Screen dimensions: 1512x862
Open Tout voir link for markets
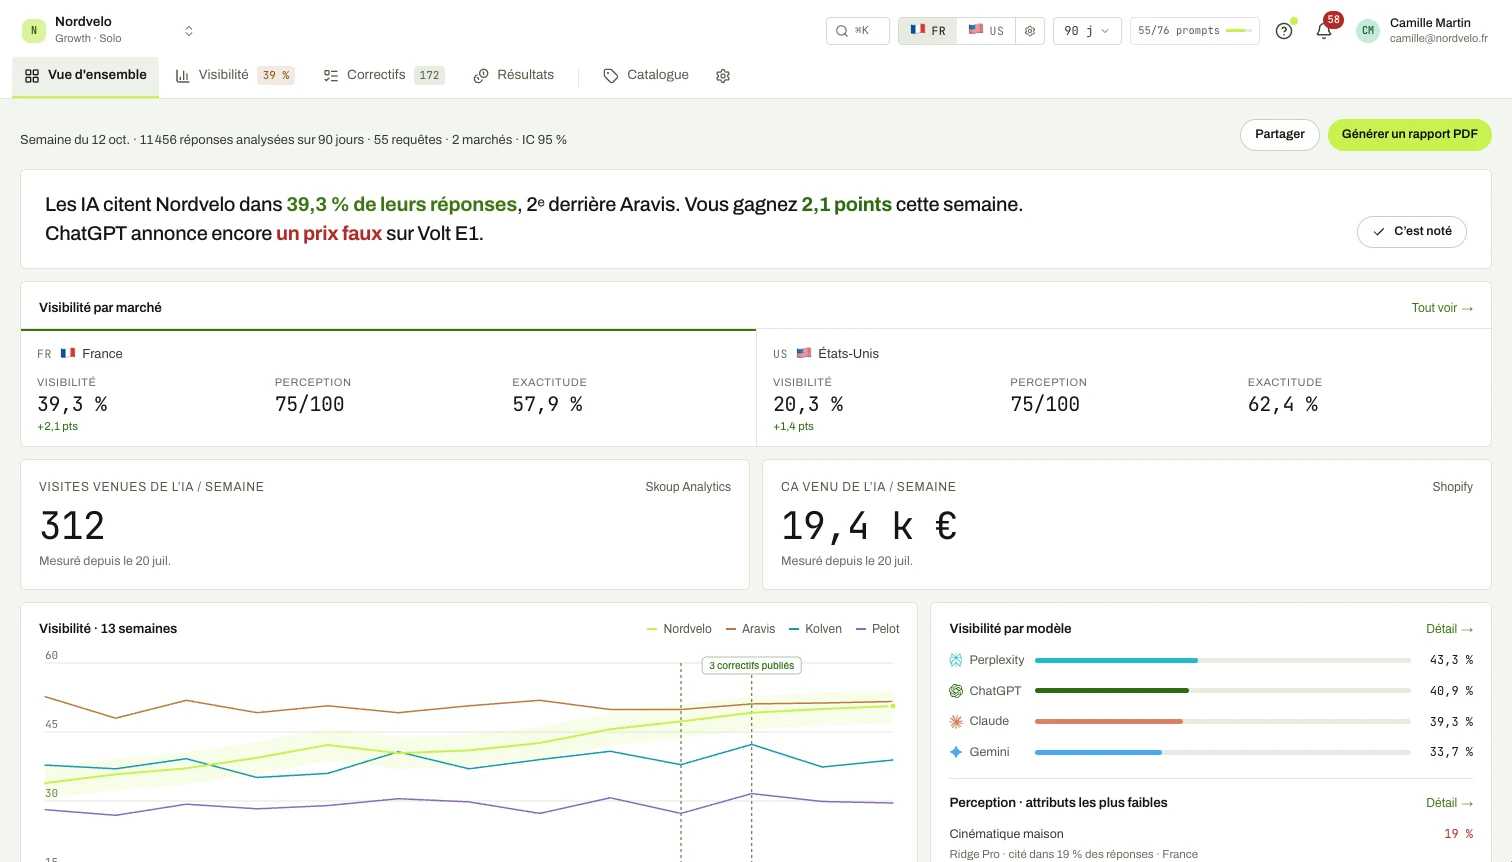(x=1442, y=308)
